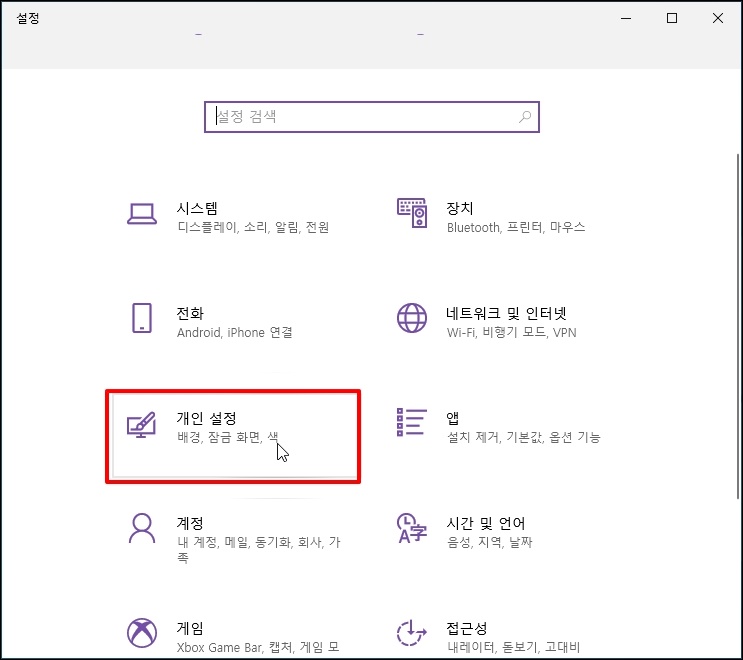
Task: Open 네트워크 및 인터넷 settings title
Action: [506, 314]
